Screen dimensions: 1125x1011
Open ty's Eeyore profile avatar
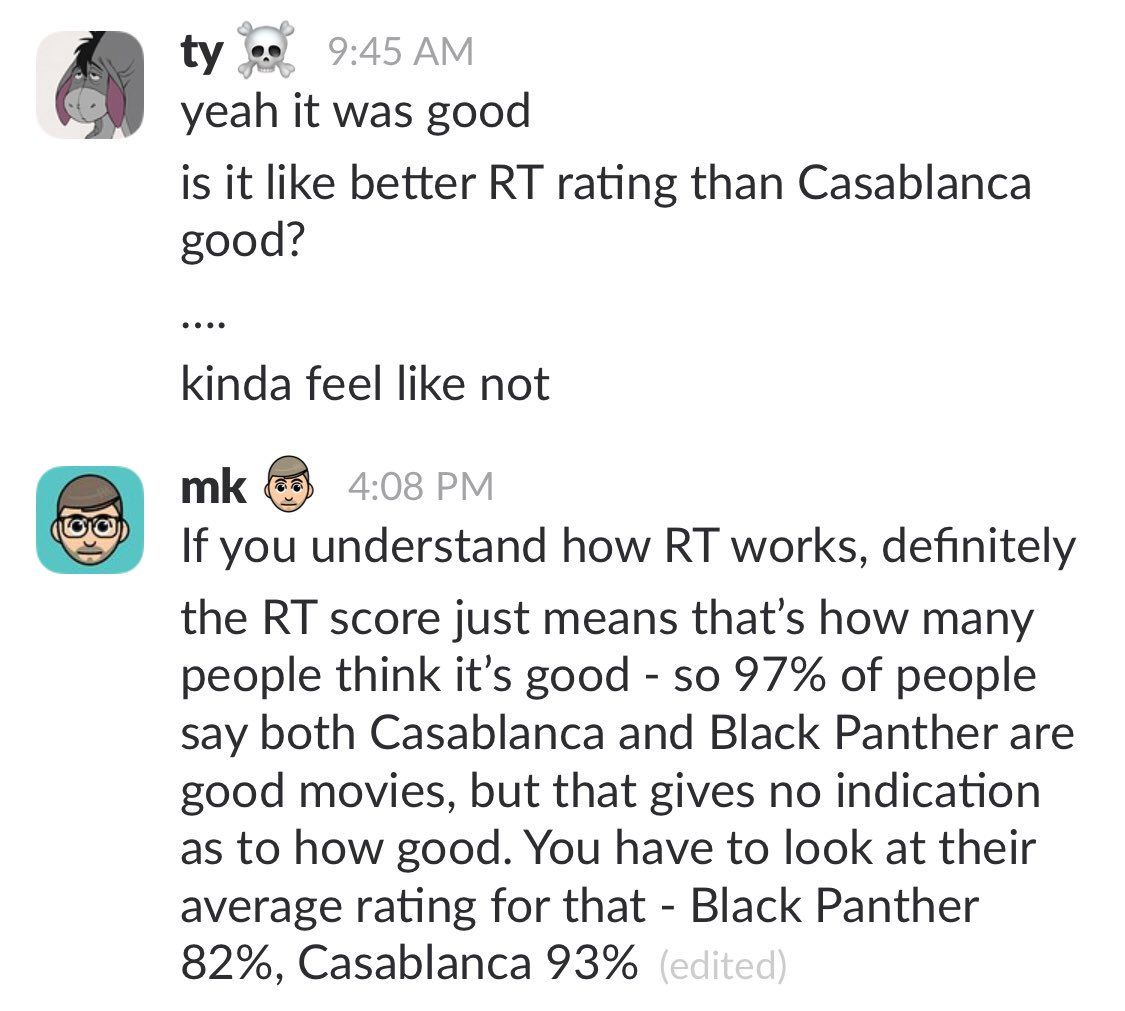(x=90, y=85)
